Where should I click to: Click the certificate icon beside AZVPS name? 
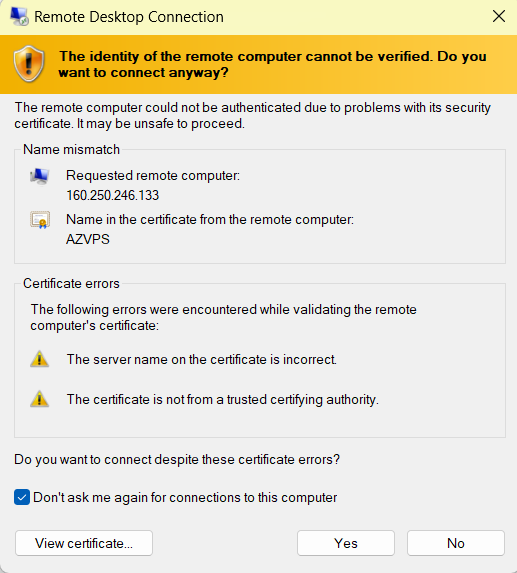[40, 220]
